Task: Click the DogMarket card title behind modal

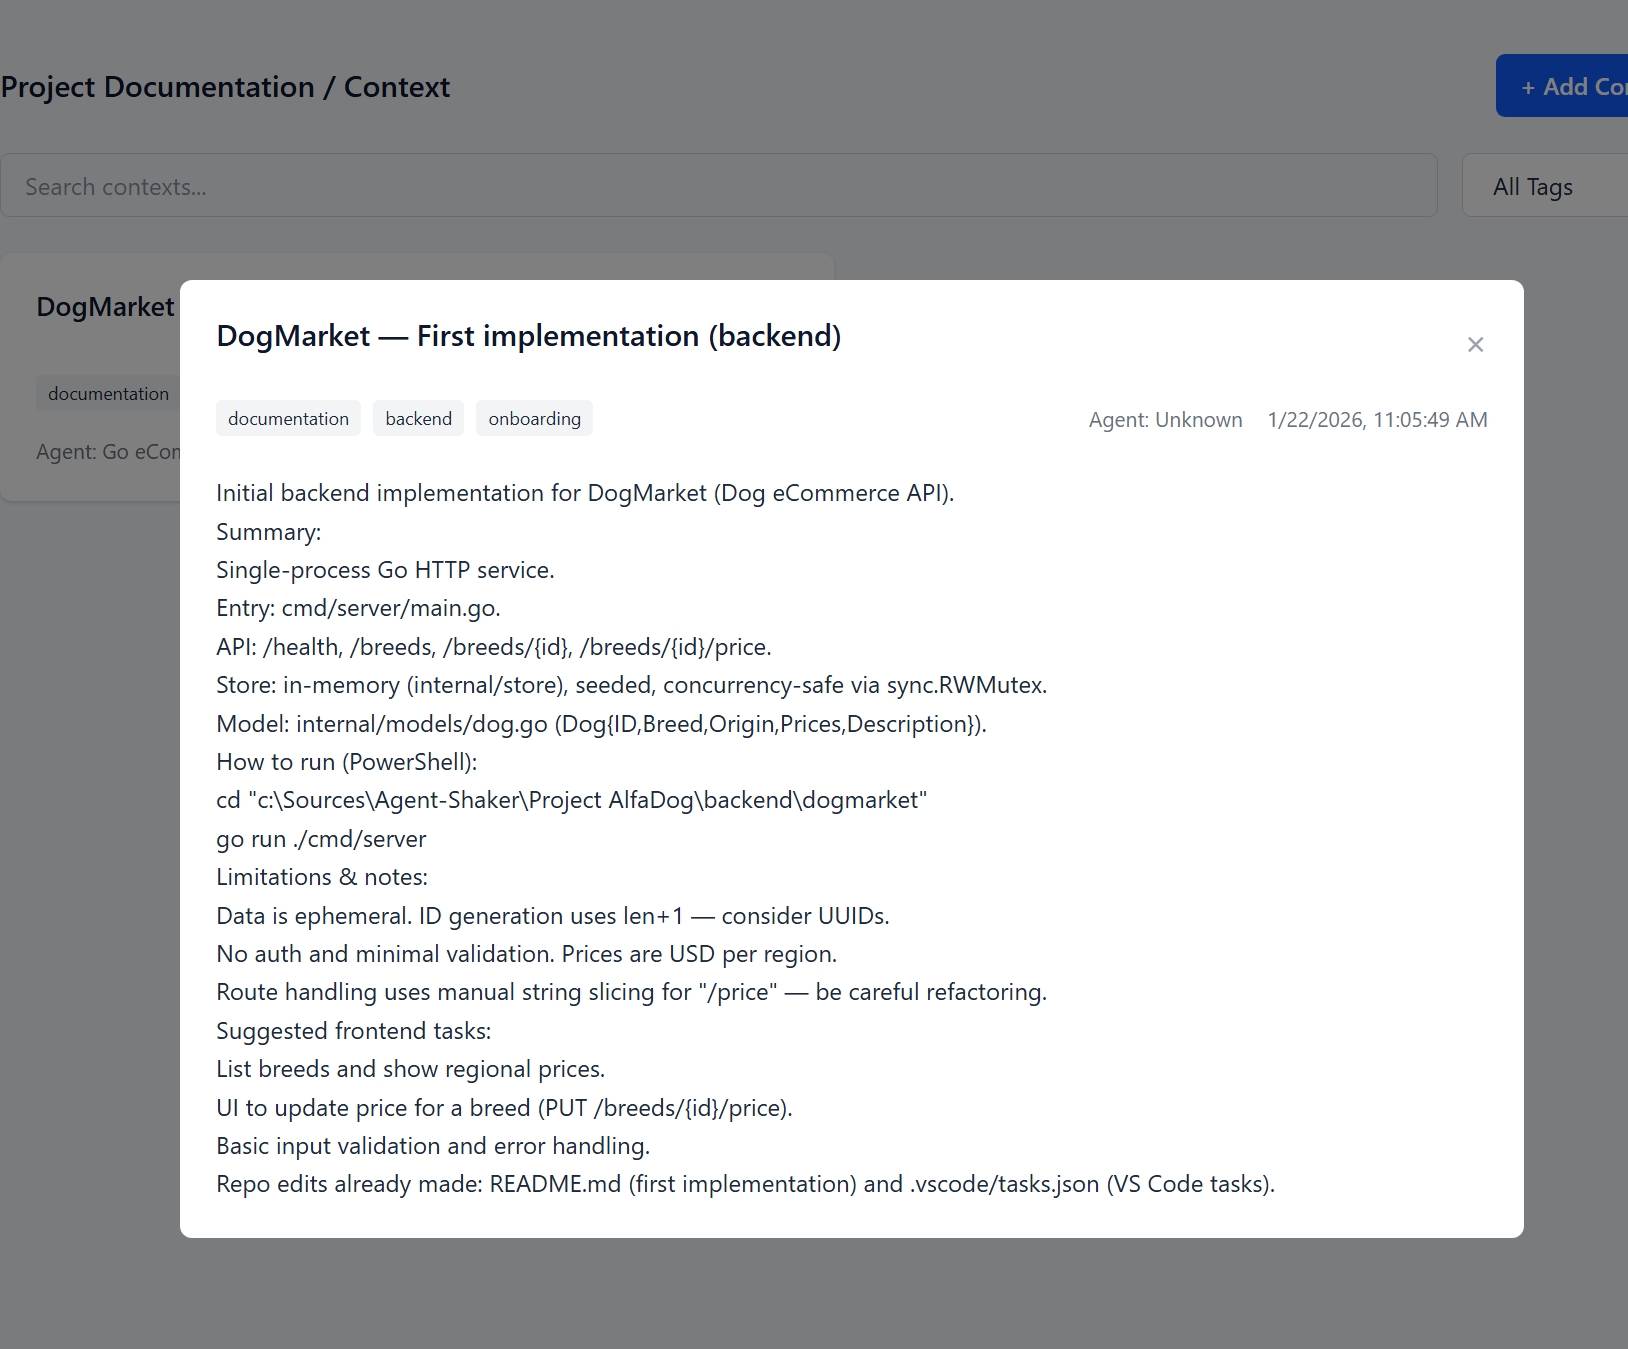Action: [105, 307]
